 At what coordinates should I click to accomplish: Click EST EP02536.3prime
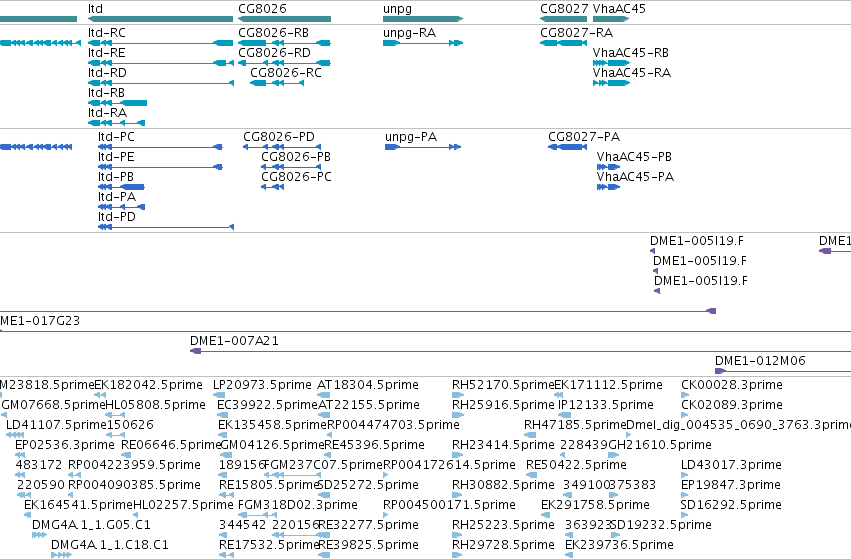65,445
